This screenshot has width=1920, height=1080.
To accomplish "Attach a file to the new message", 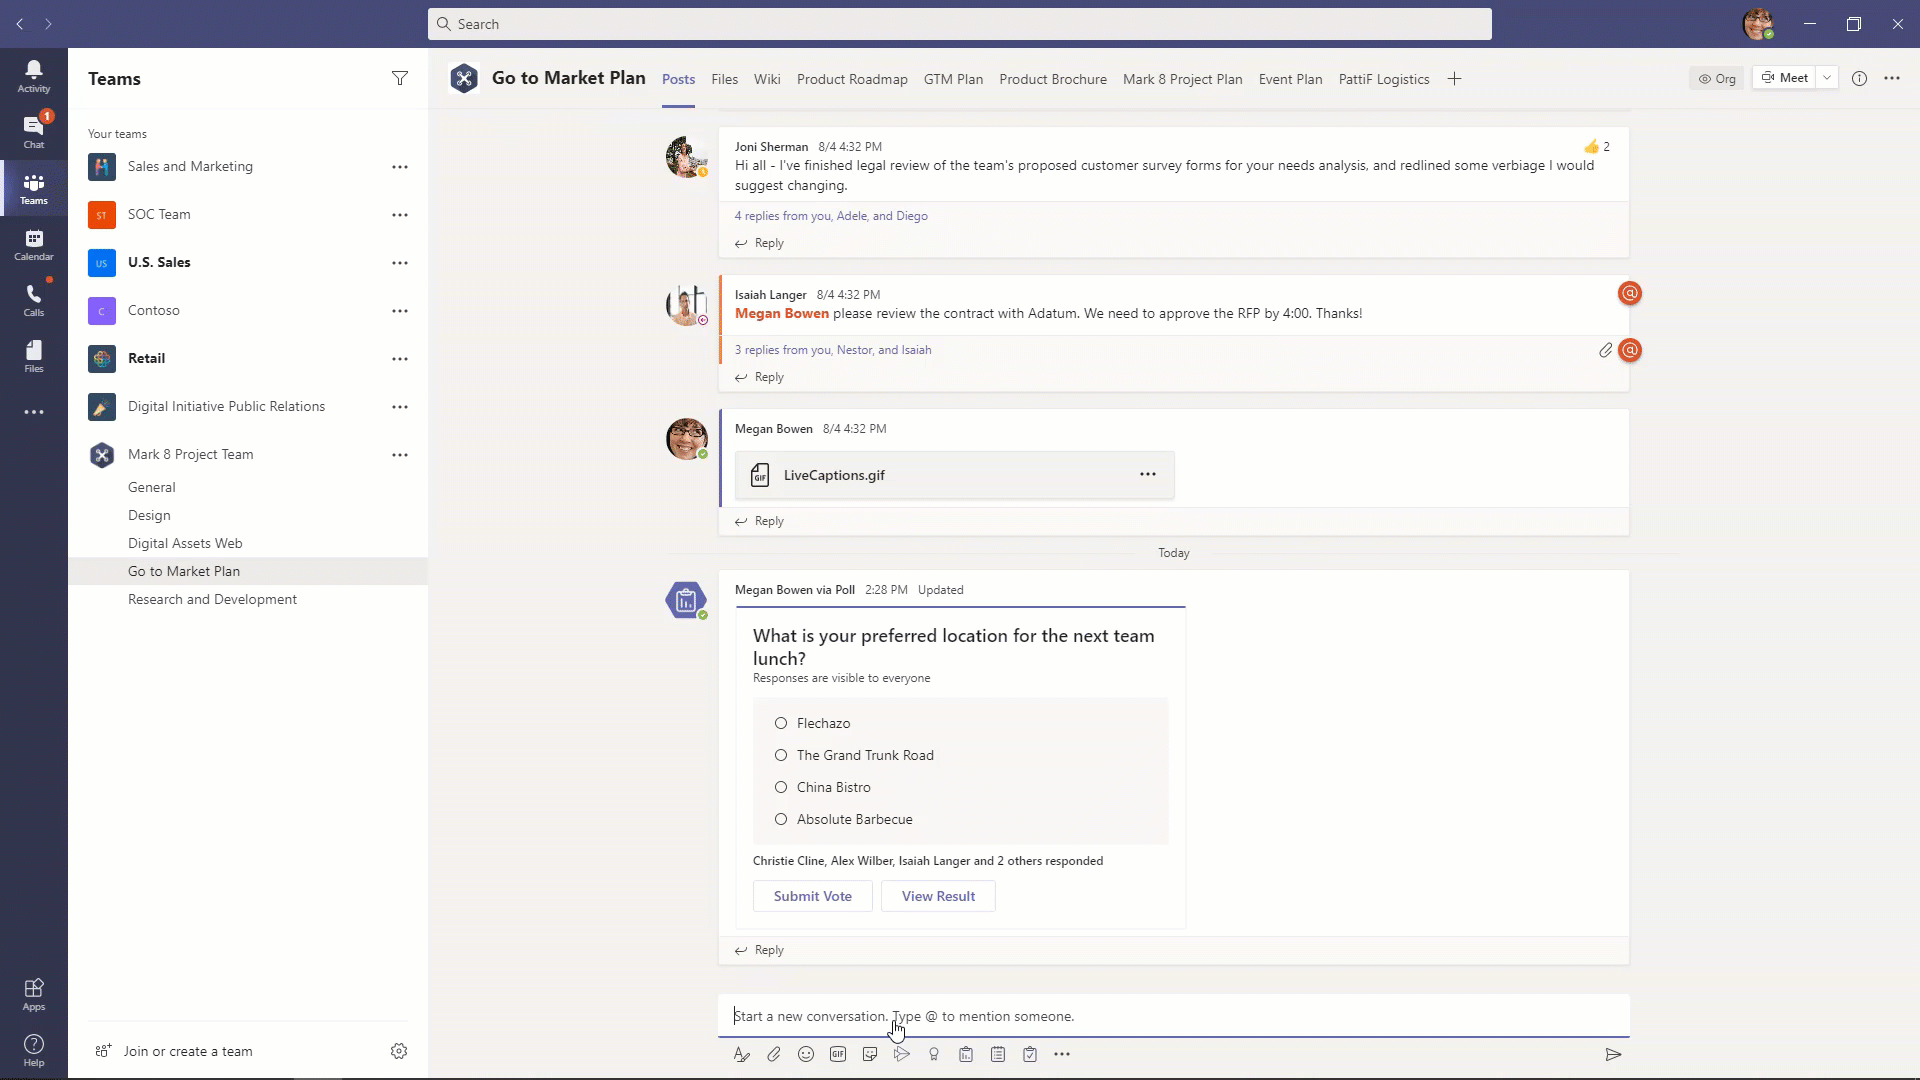I will click(x=774, y=1054).
